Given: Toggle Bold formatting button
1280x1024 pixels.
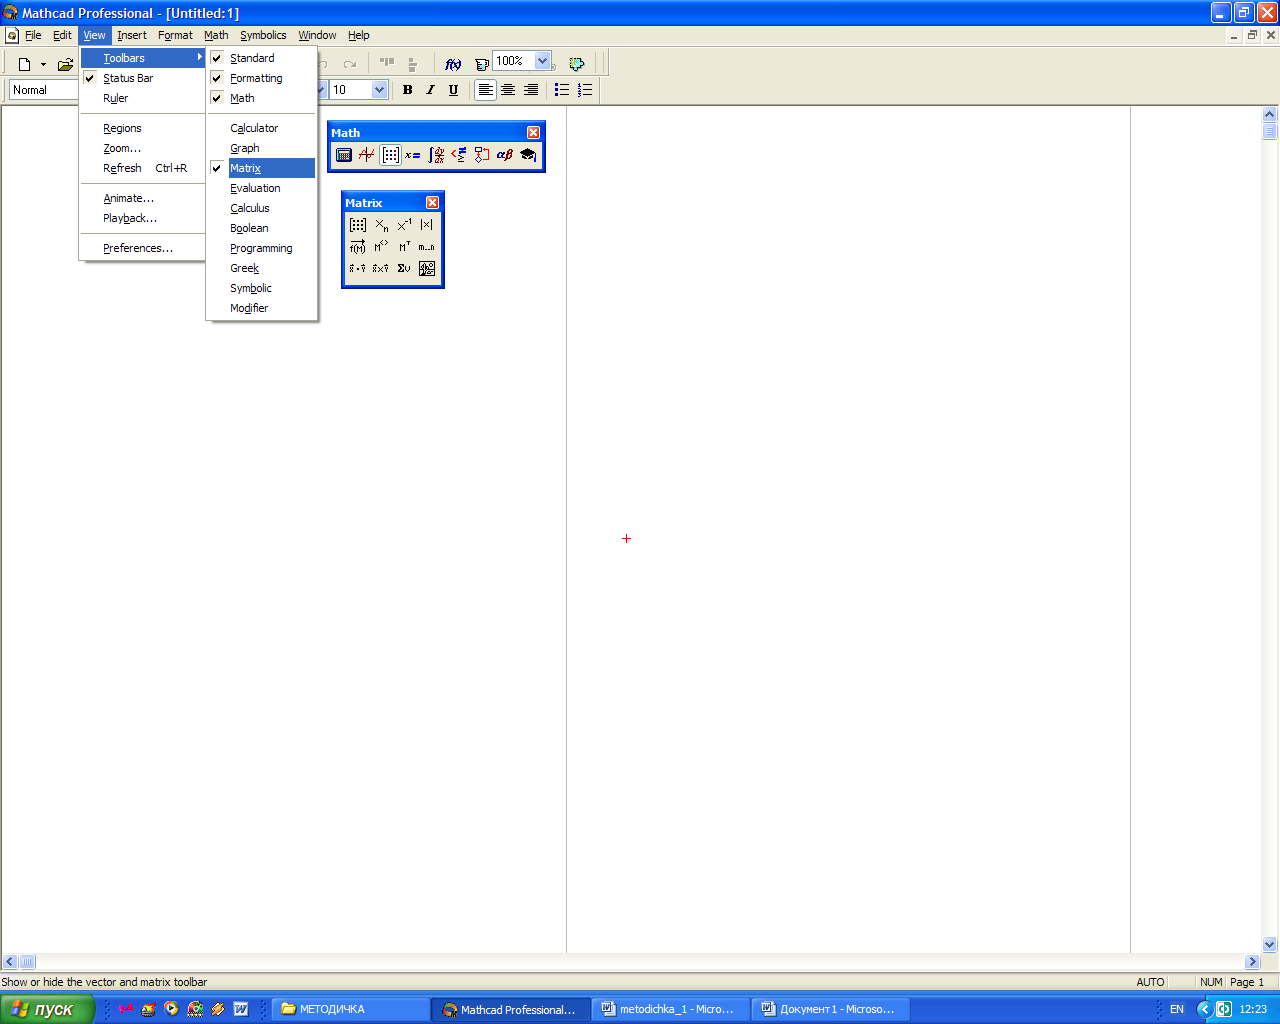Looking at the screenshot, I should (x=407, y=90).
